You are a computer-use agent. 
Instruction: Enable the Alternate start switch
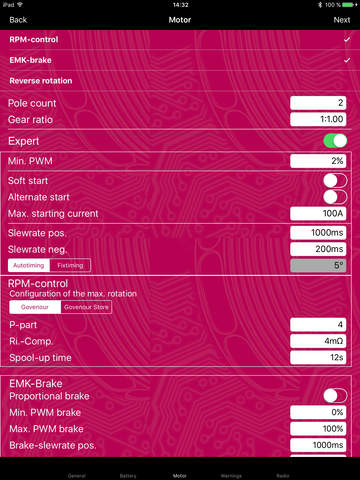point(335,197)
